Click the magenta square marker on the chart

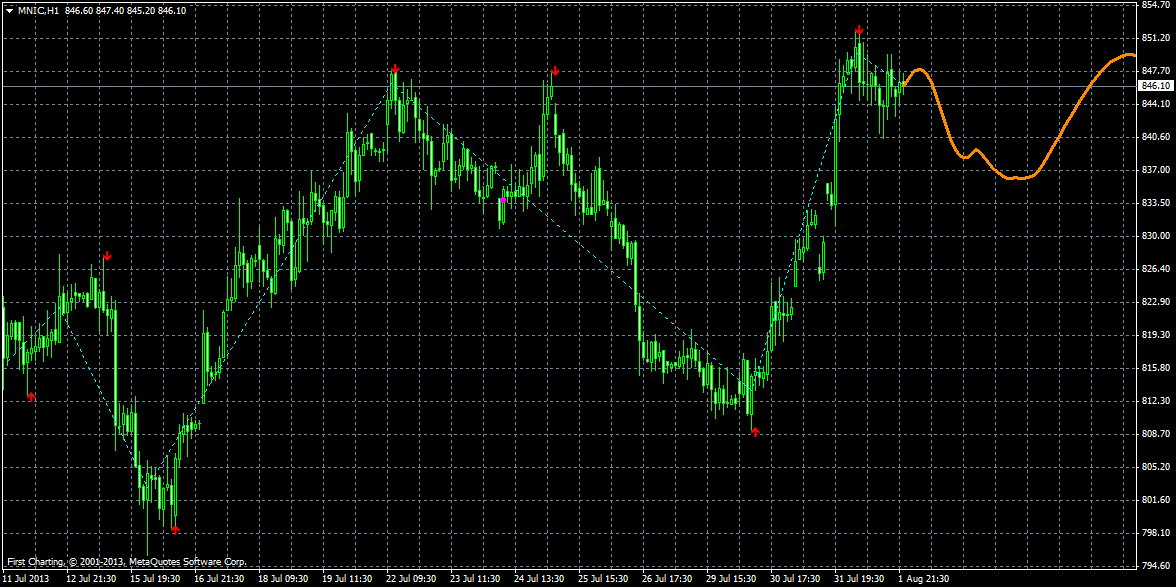click(502, 200)
